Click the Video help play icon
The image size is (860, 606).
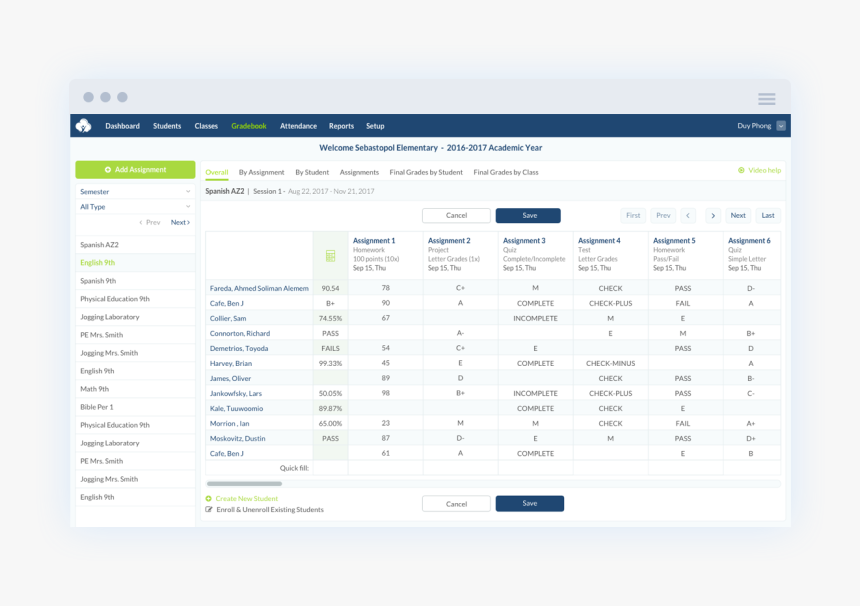point(741,171)
